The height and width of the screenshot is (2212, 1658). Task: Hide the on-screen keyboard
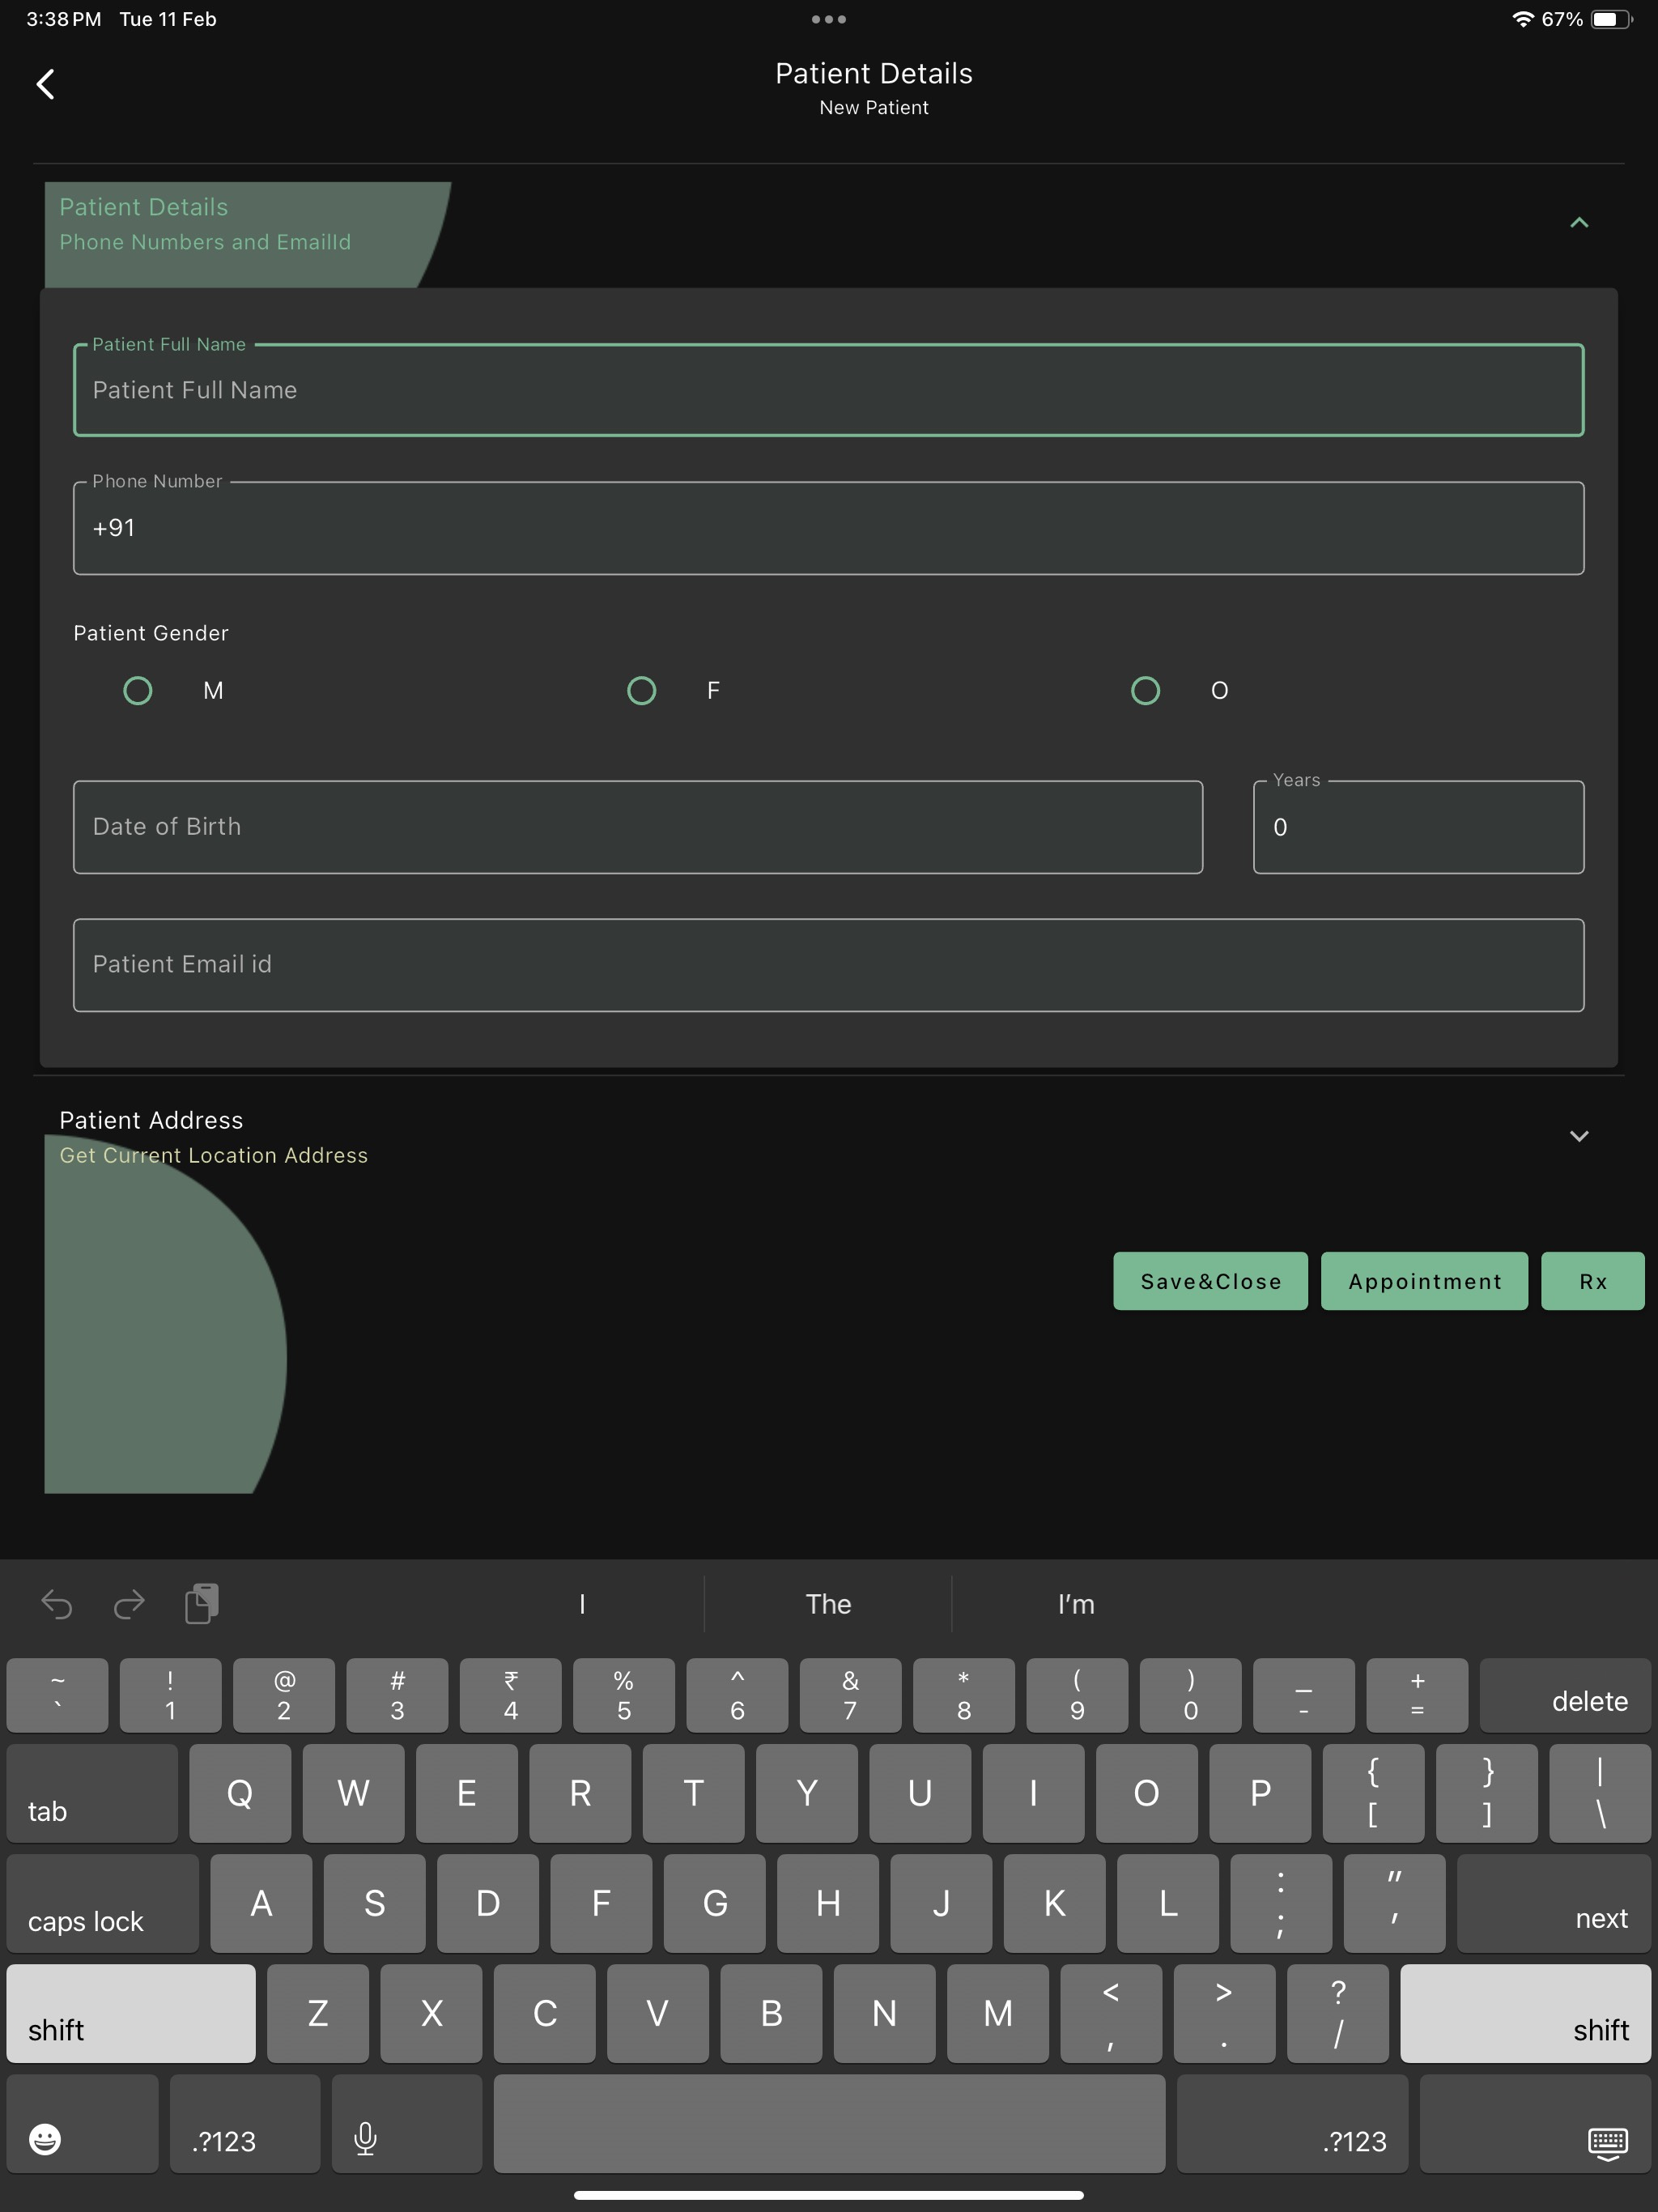click(1535, 2124)
